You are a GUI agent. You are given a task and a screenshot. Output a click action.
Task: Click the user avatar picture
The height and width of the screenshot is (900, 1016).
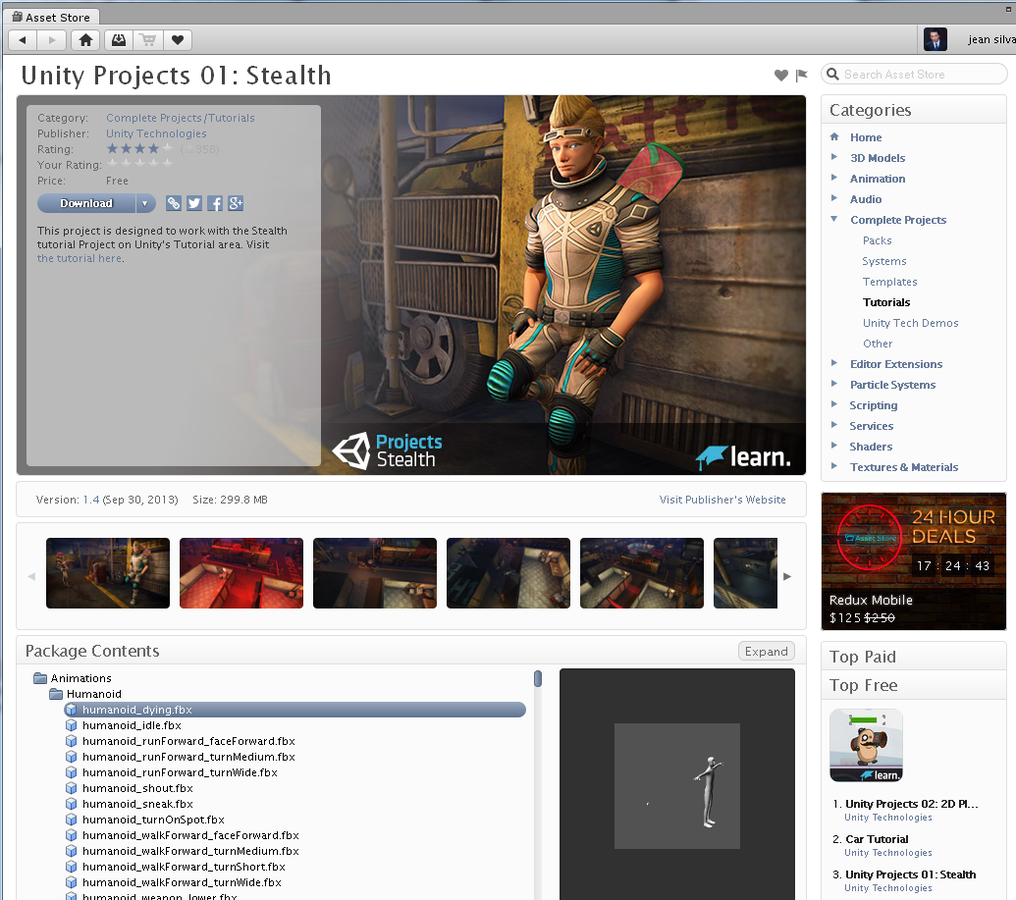935,40
